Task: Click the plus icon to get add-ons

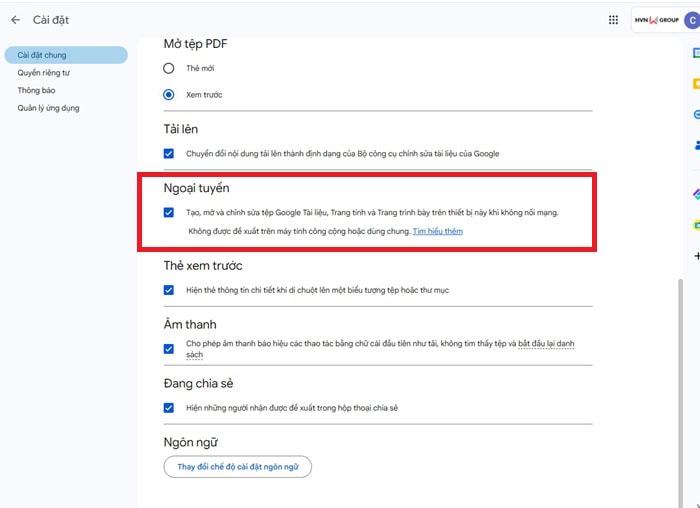Action: 696,257
